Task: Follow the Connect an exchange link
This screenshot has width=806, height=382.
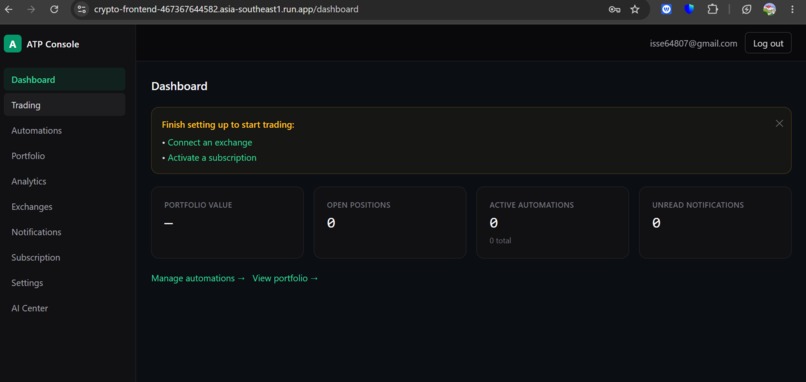Action: coord(210,142)
